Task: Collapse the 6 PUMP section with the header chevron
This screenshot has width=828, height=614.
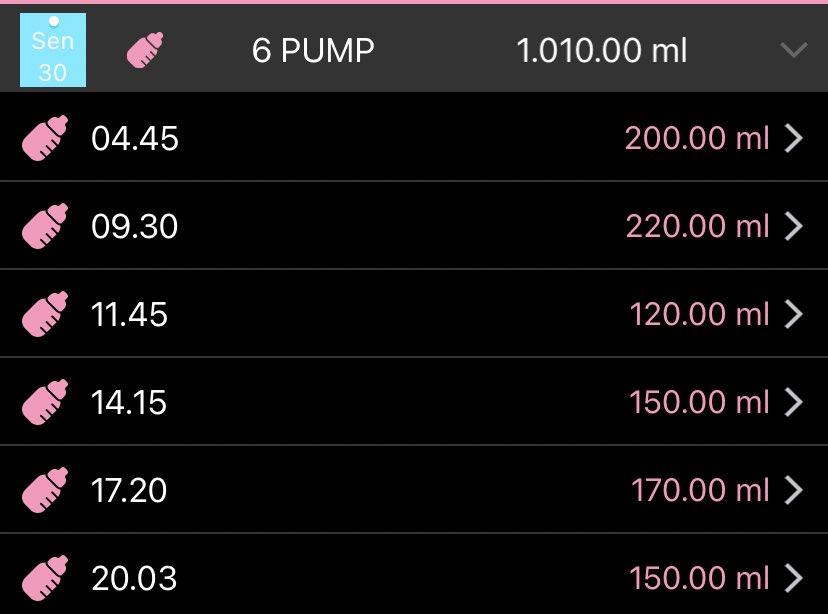Action: [x=794, y=50]
